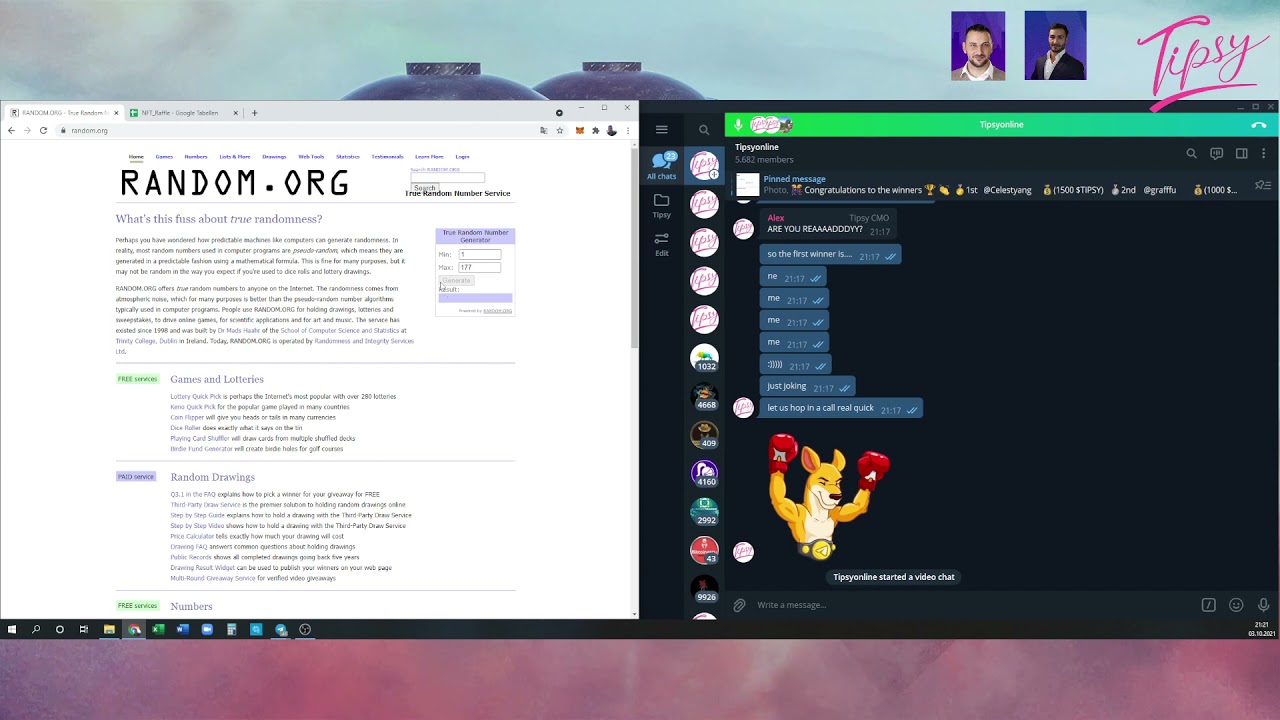This screenshot has height=720, width=1280.
Task: Open Telegram from the Windows taskbar
Action: pos(281,630)
